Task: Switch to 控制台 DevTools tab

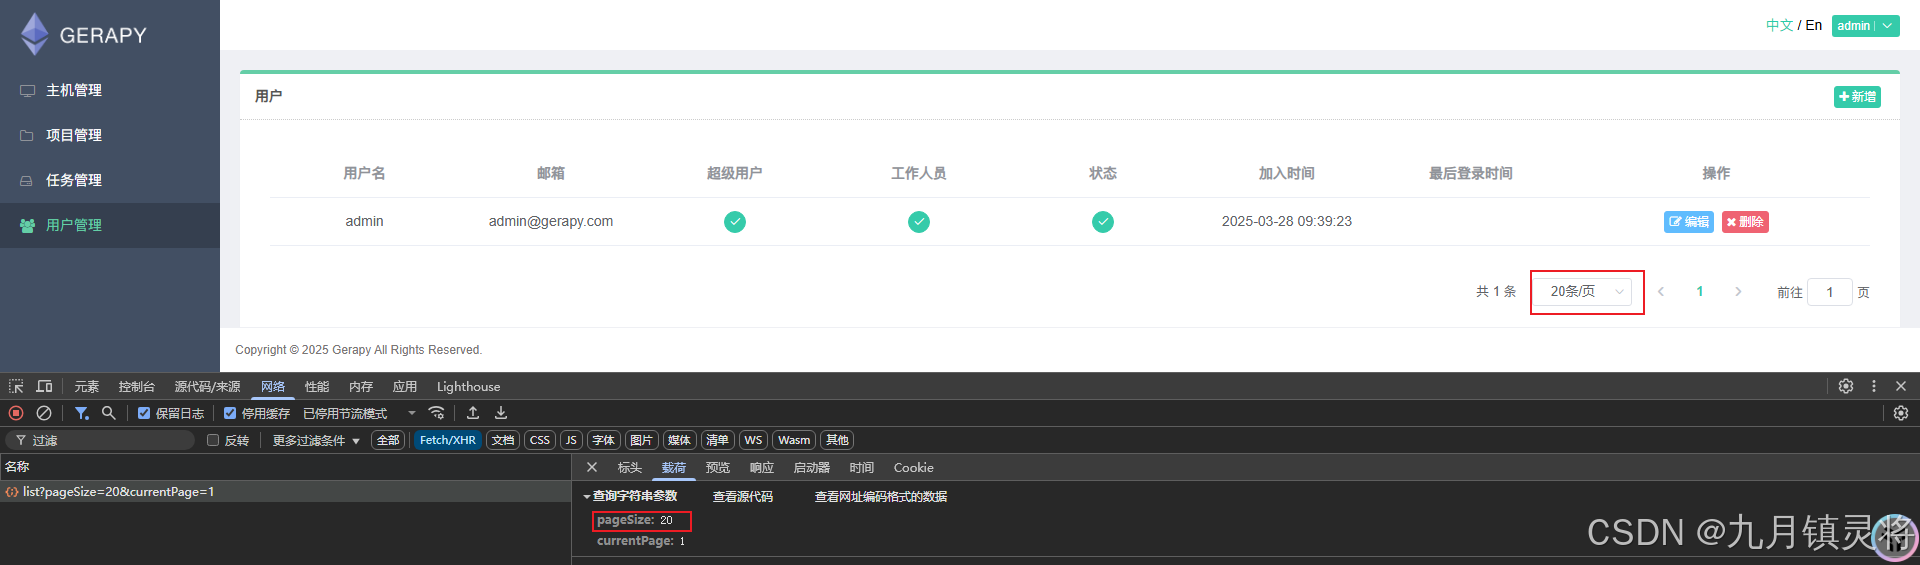Action: 136,386
